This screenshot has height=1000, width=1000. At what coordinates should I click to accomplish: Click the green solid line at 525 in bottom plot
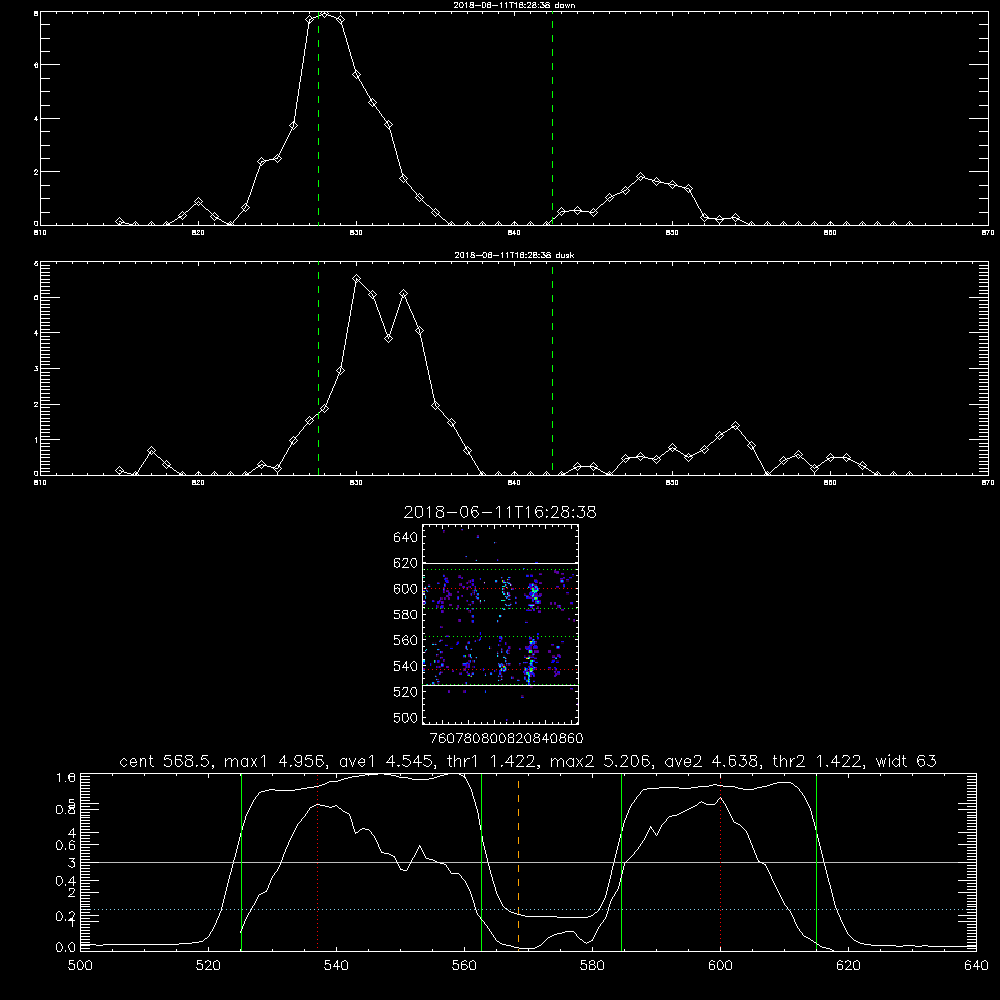click(241, 861)
